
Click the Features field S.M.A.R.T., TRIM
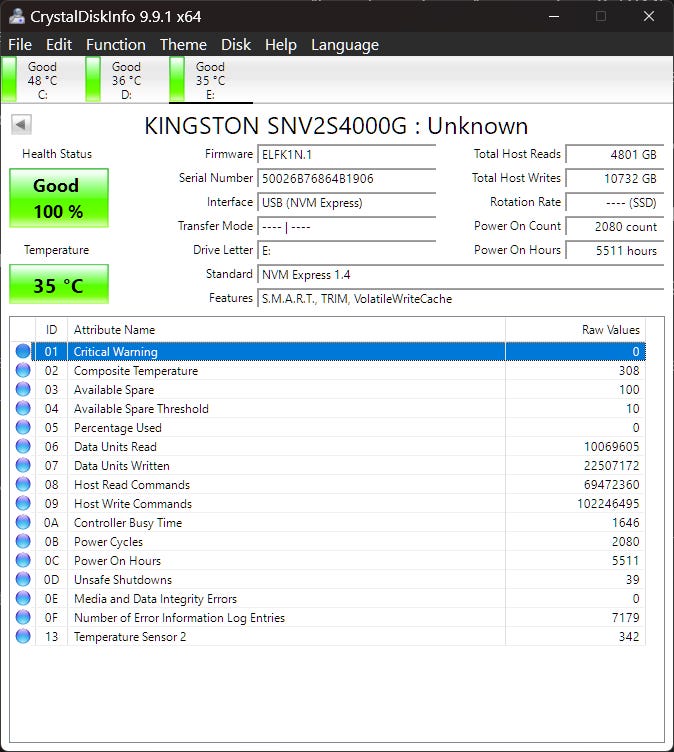tap(461, 299)
